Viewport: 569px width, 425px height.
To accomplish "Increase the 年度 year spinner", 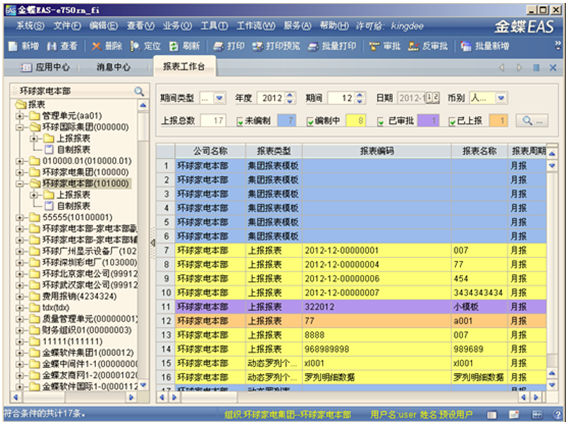I will (x=290, y=95).
